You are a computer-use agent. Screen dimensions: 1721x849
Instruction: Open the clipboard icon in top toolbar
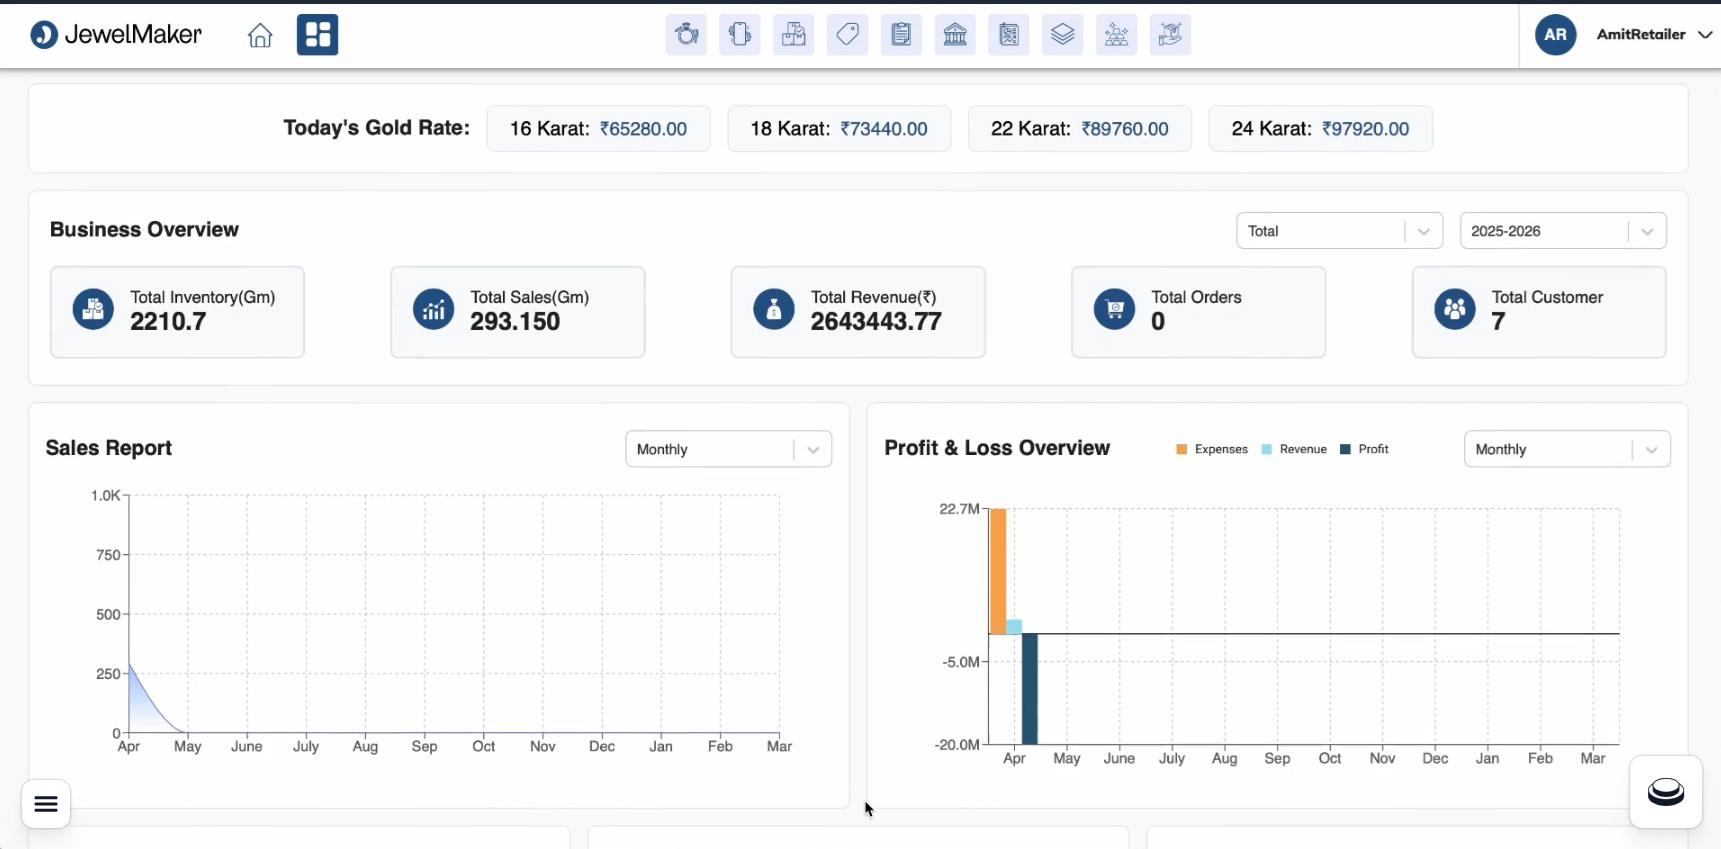(901, 35)
